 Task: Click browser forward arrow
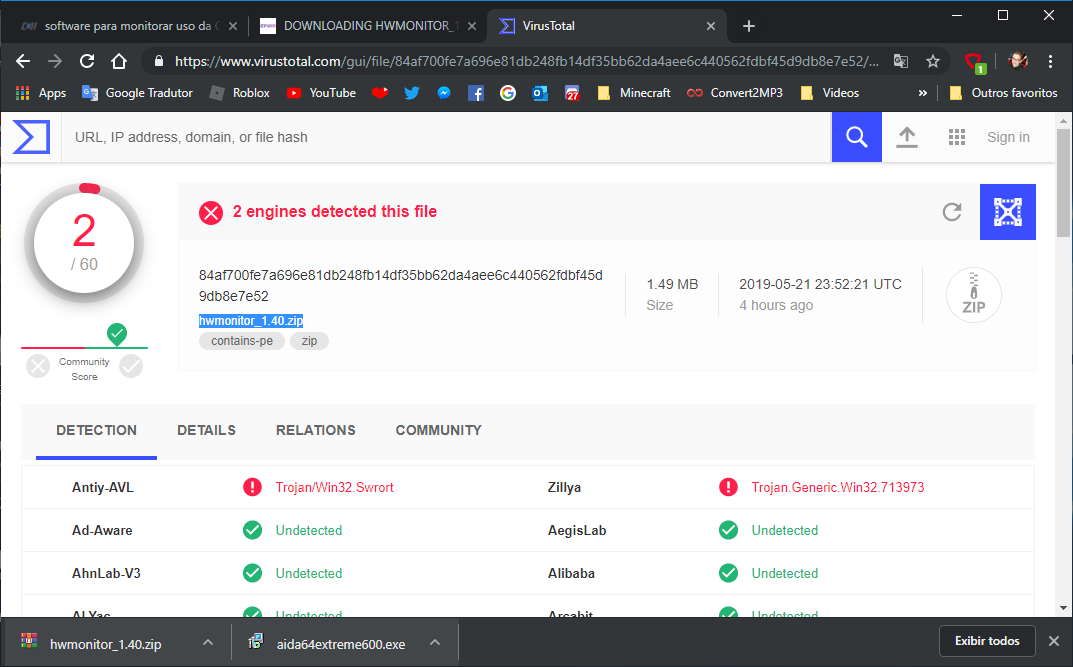pos(55,61)
